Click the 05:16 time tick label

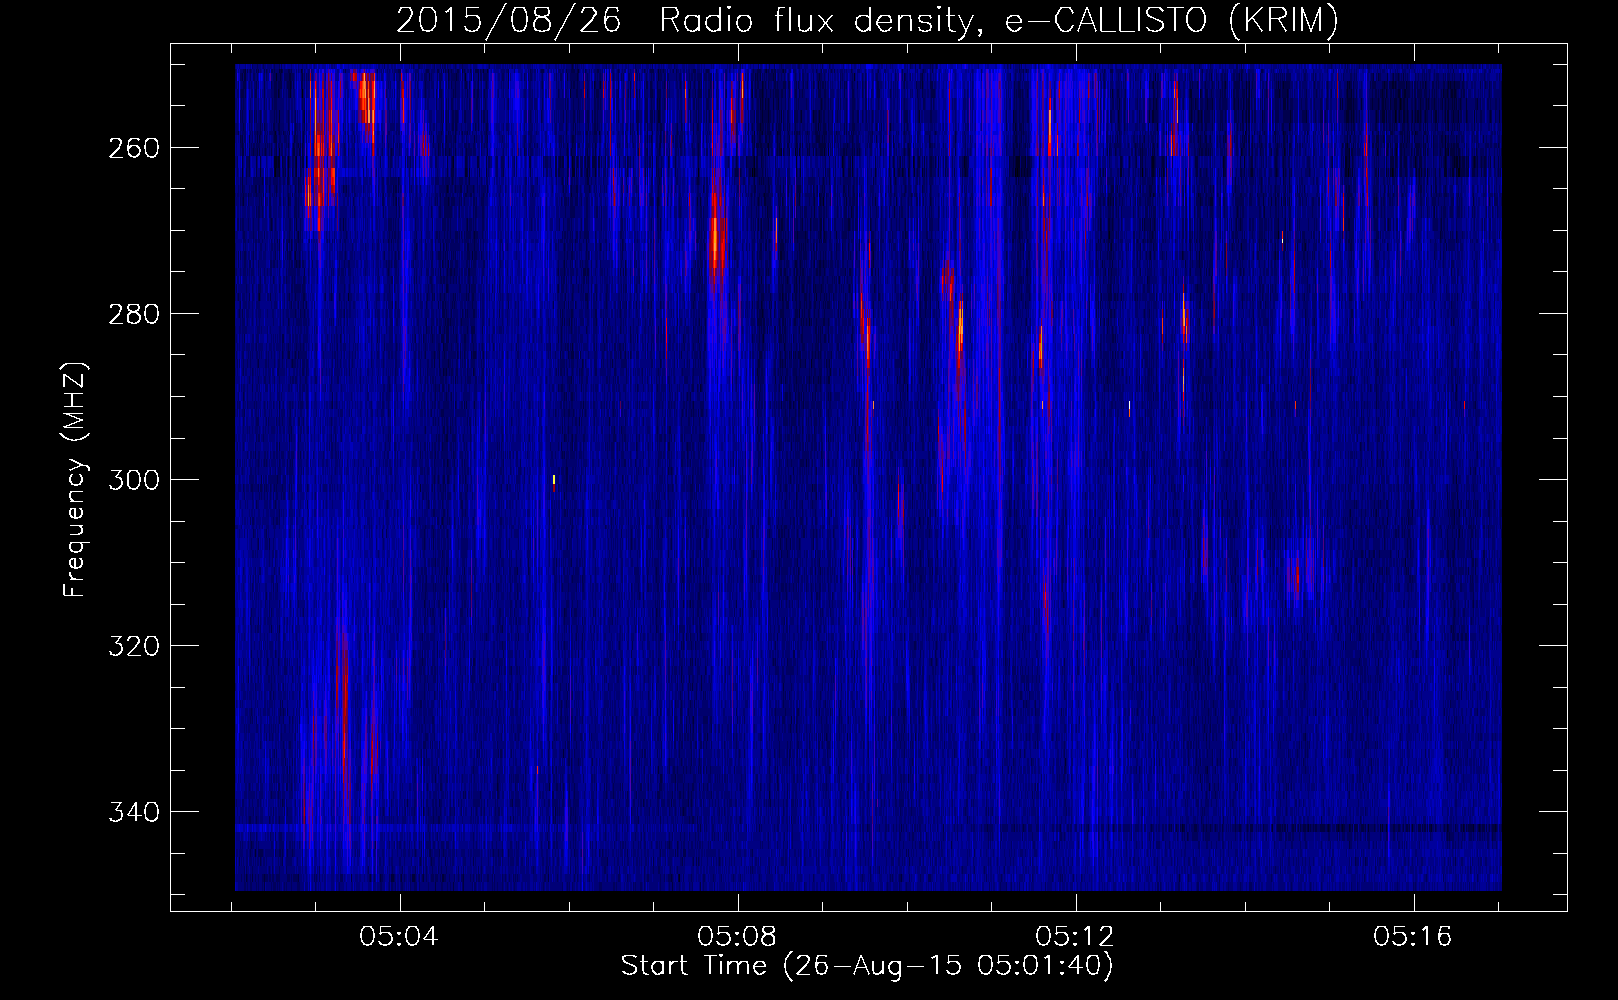pos(1413,936)
